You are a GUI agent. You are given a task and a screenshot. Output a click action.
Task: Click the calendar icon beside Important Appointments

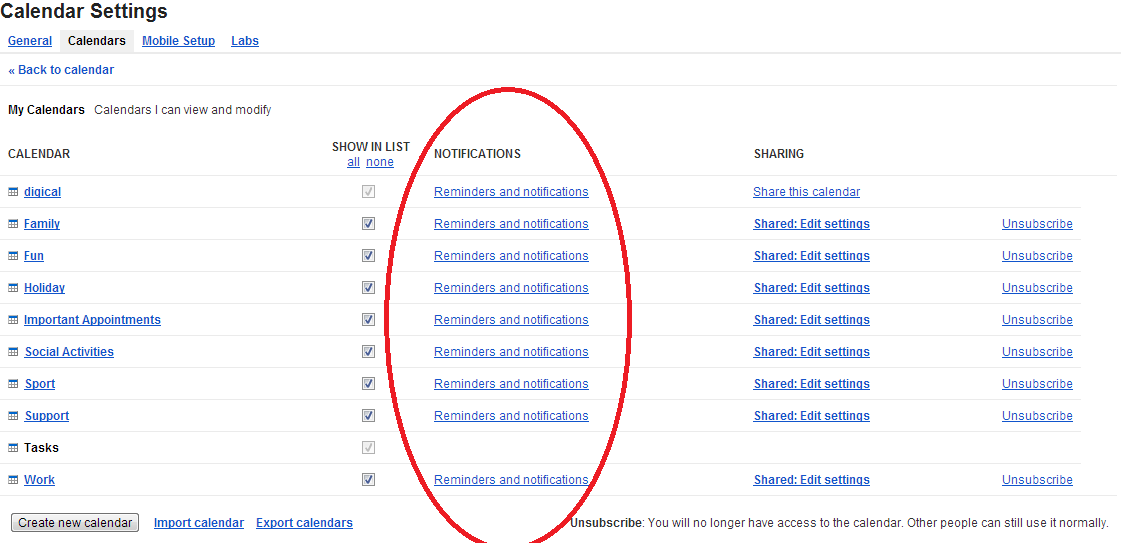pyautogui.click(x=13, y=320)
